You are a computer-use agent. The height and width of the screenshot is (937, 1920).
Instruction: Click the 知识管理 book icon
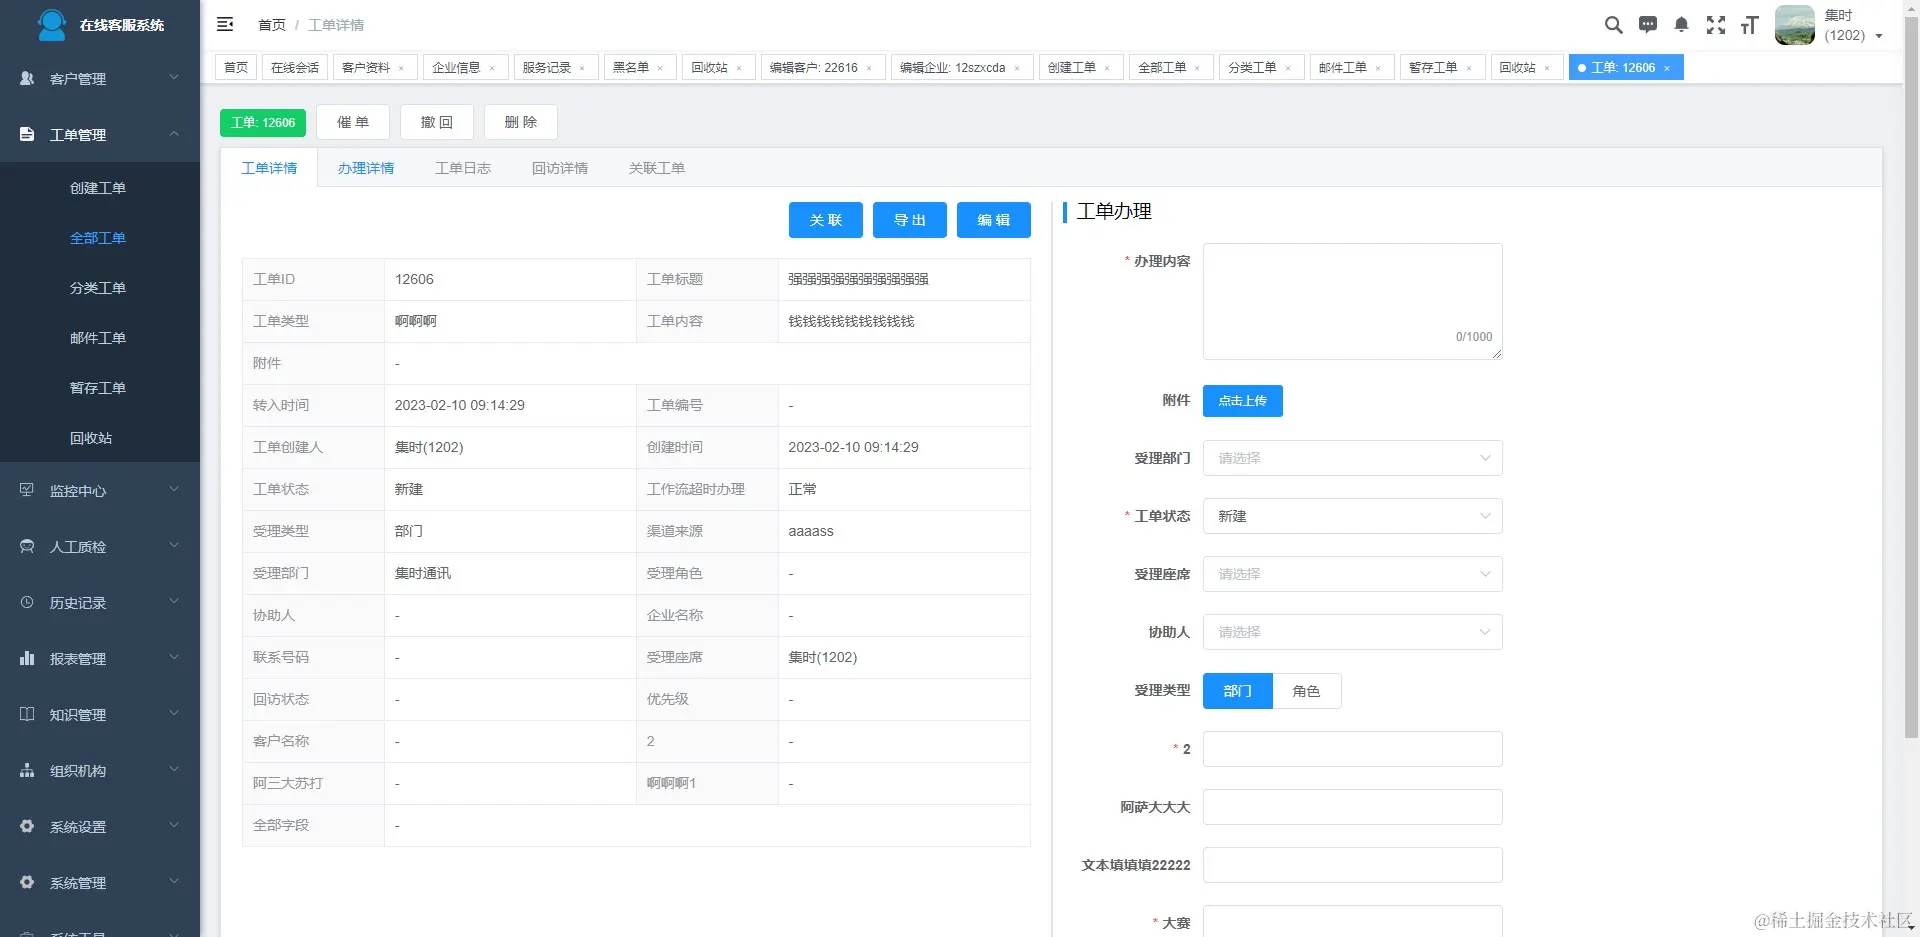[27, 714]
